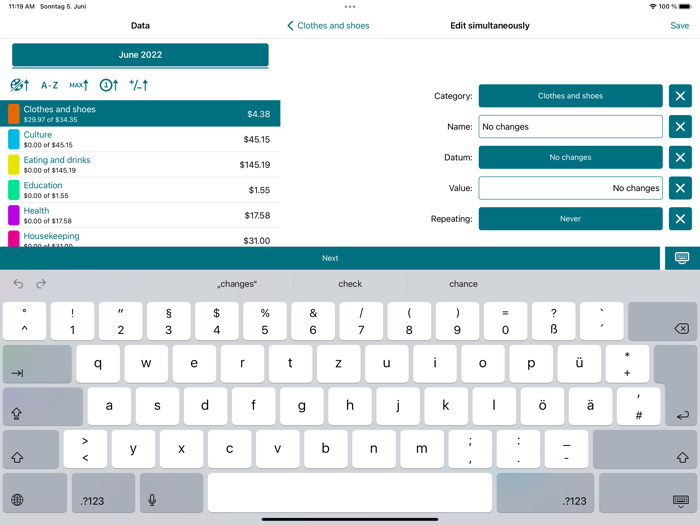
Task: Select the Education category row
Action: [x=140, y=190]
